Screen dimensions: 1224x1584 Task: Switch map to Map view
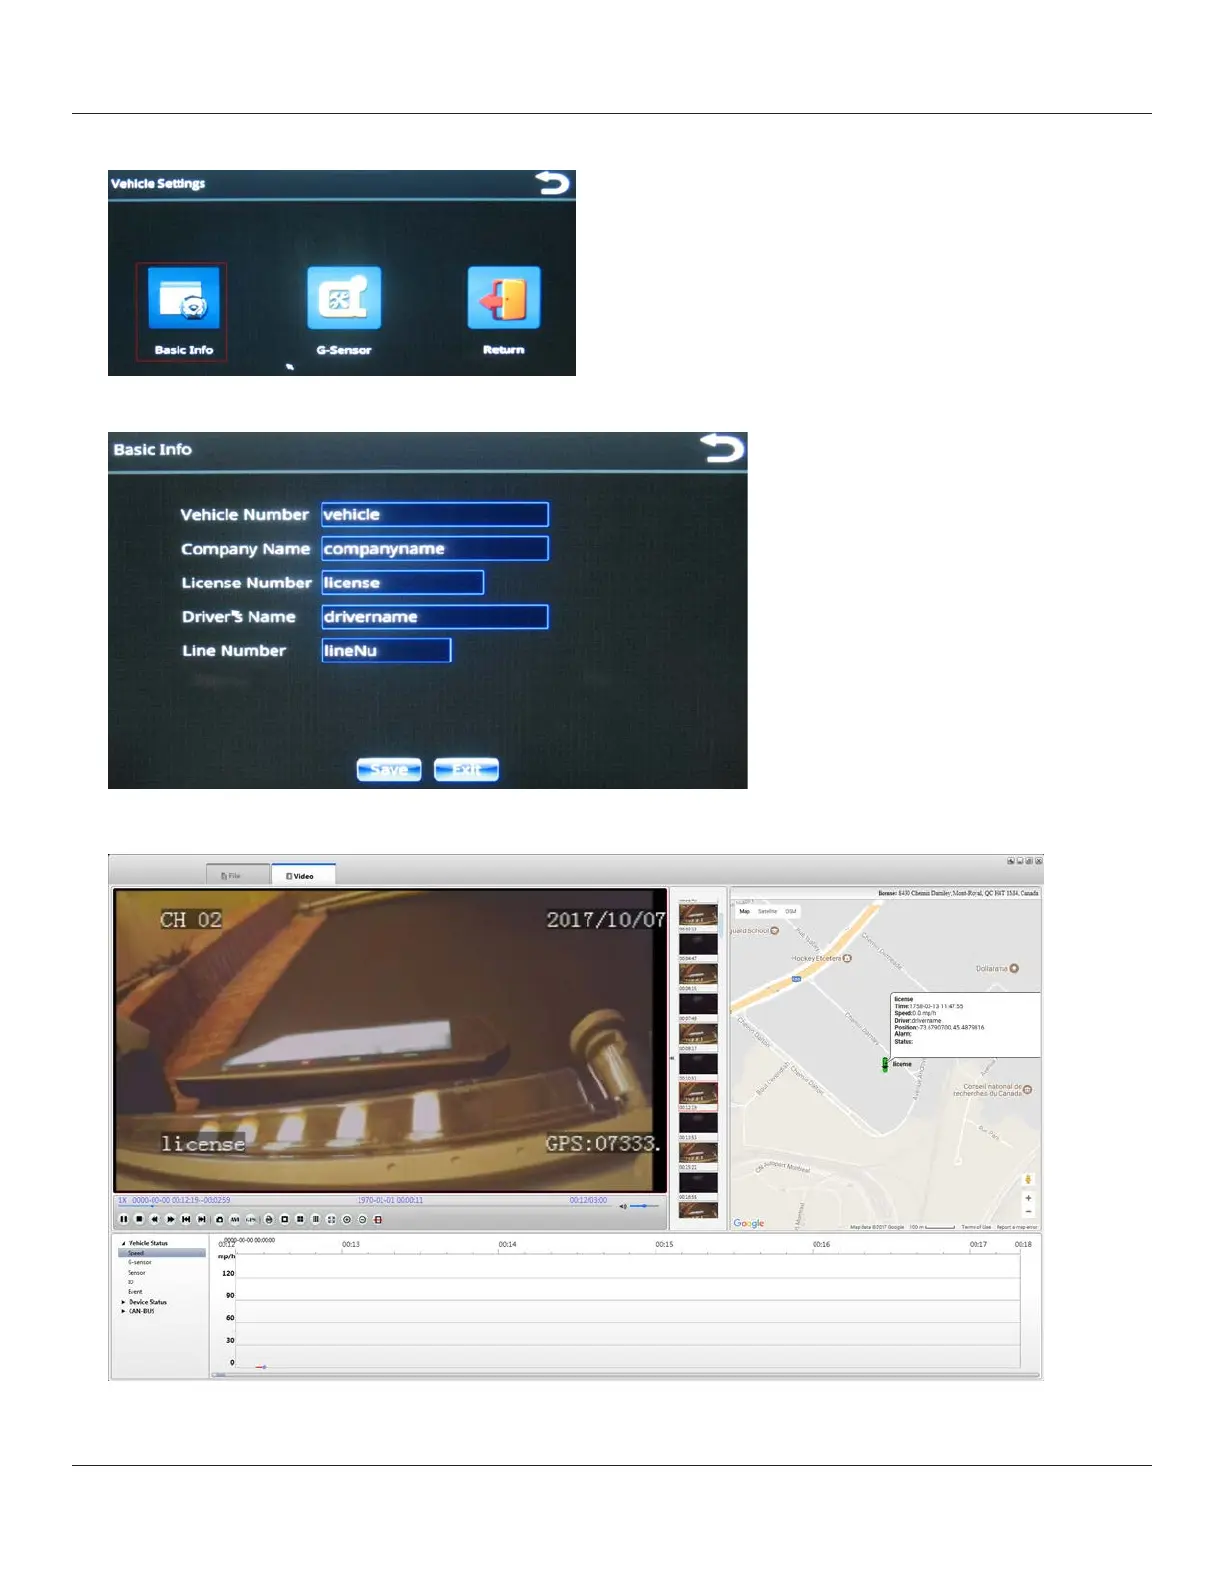[744, 911]
